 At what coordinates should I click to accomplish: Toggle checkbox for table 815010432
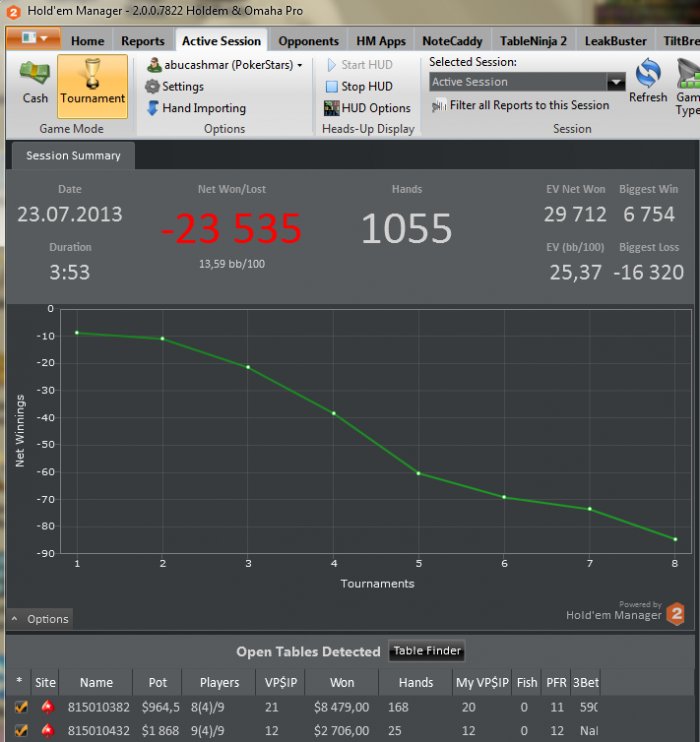click(21, 731)
